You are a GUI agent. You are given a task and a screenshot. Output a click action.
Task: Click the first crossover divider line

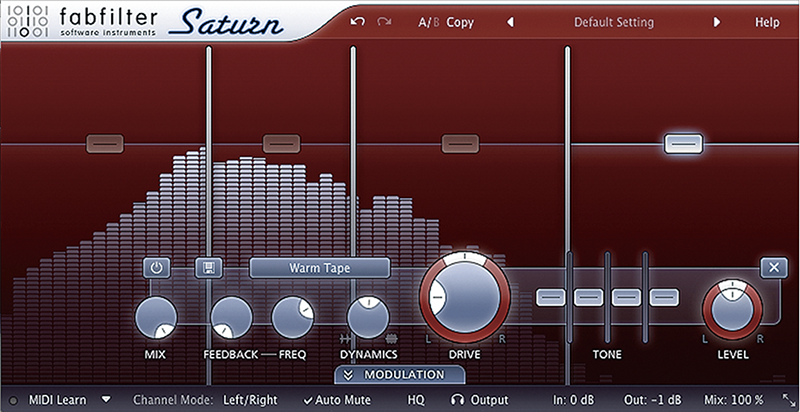click(x=208, y=215)
